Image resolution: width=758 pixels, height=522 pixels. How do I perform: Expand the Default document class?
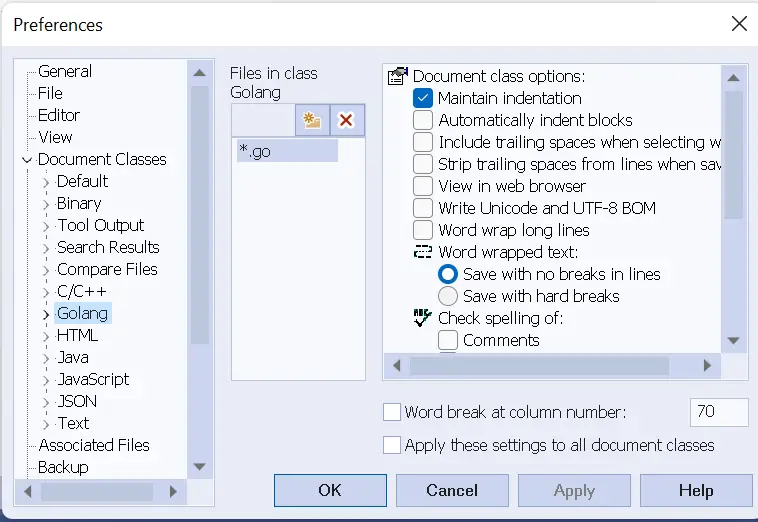pos(46,182)
